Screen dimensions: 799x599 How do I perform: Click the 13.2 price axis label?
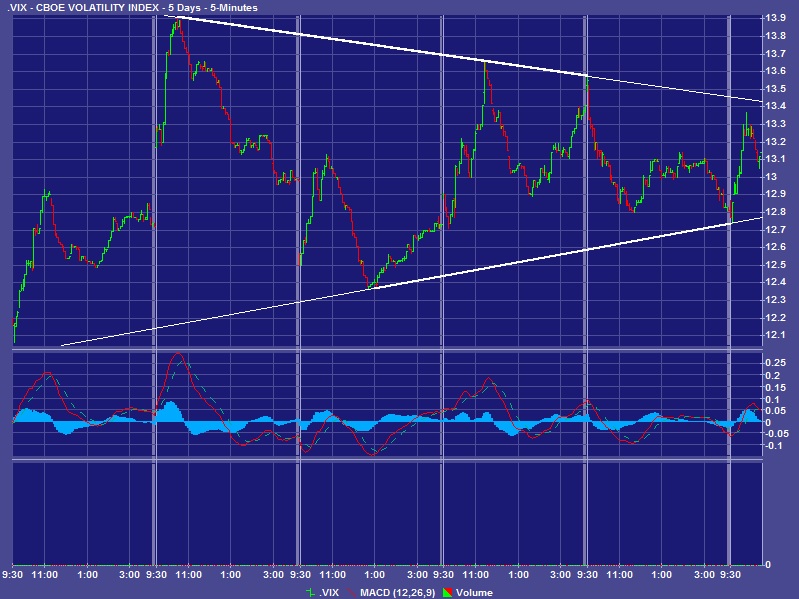coord(775,141)
